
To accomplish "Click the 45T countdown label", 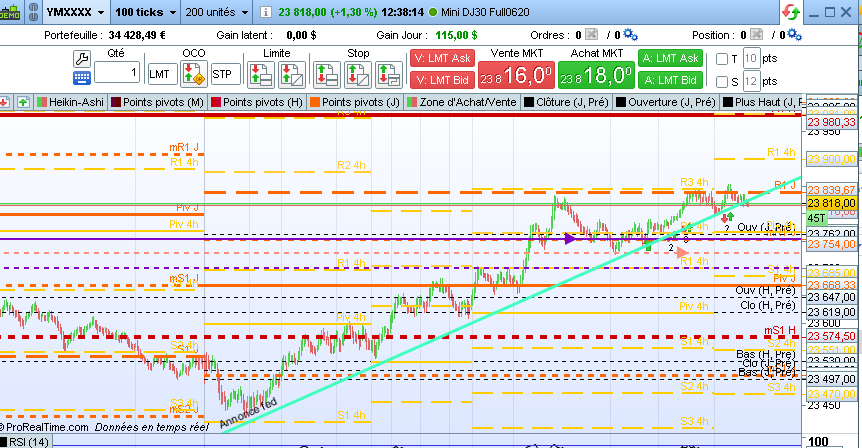I will click(816, 218).
